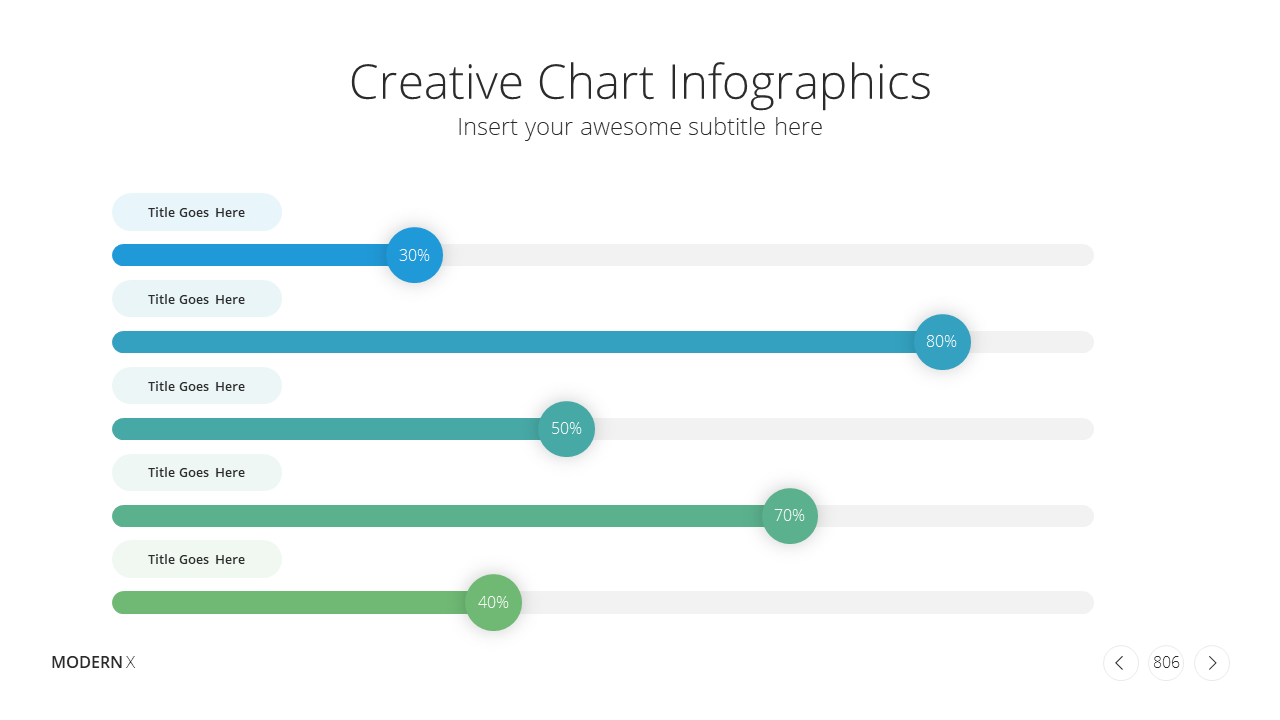
Task: Select the Title Goes Here label above the 40% bar
Action: point(197,559)
